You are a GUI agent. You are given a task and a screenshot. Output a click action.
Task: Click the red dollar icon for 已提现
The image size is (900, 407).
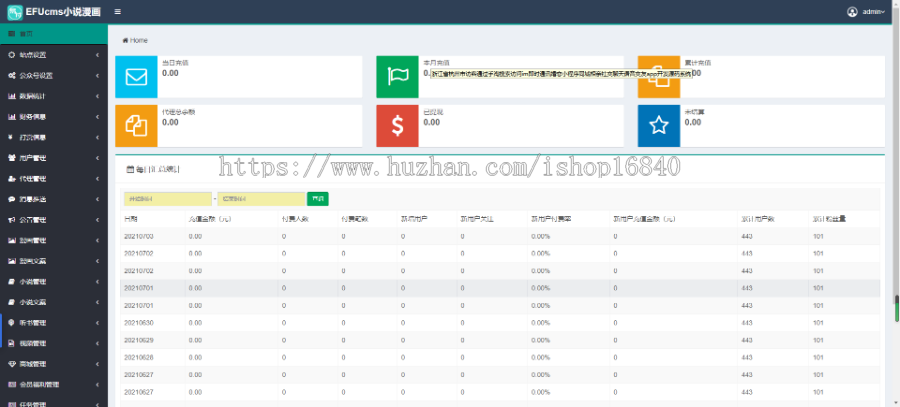pyautogui.click(x=397, y=126)
